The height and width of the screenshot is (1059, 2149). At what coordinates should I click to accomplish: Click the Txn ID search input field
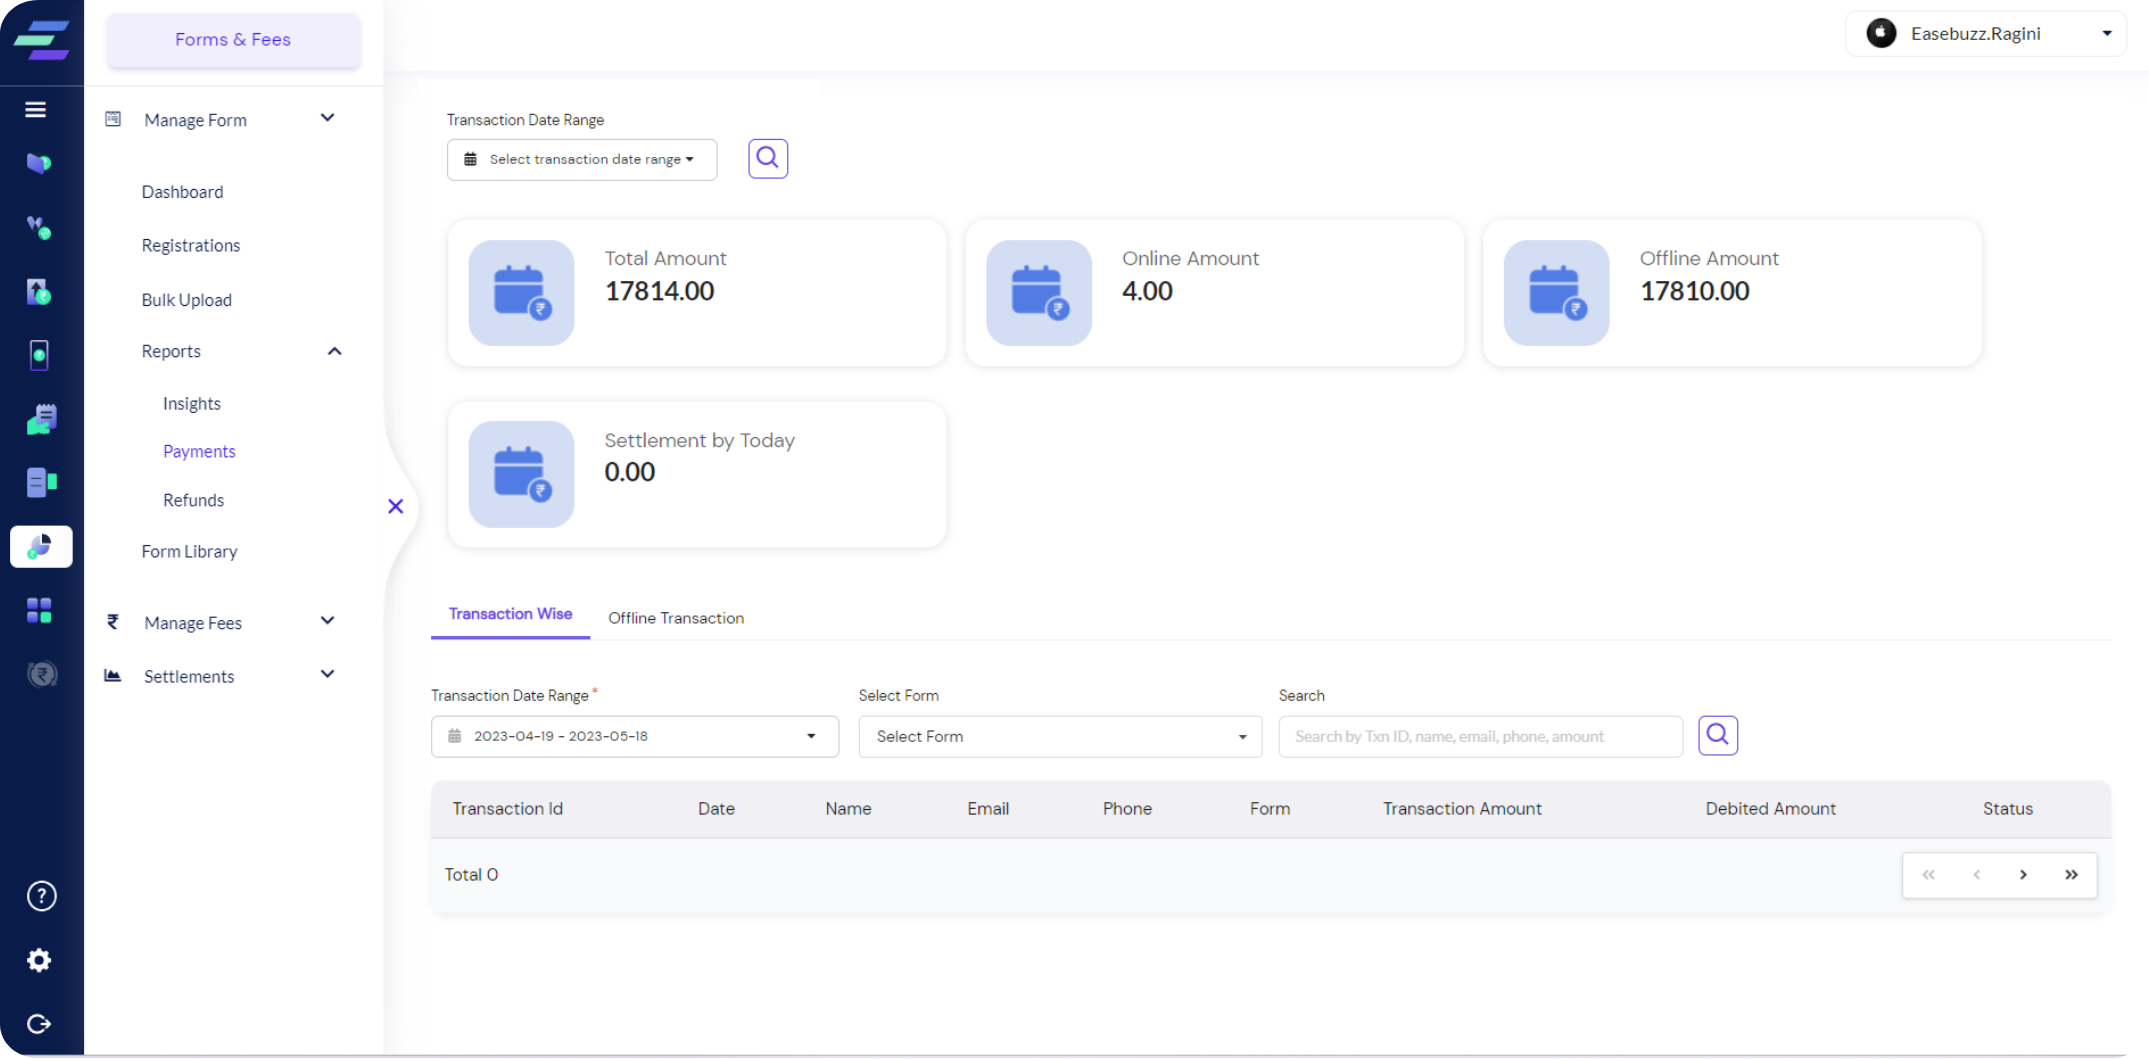pyautogui.click(x=1479, y=736)
